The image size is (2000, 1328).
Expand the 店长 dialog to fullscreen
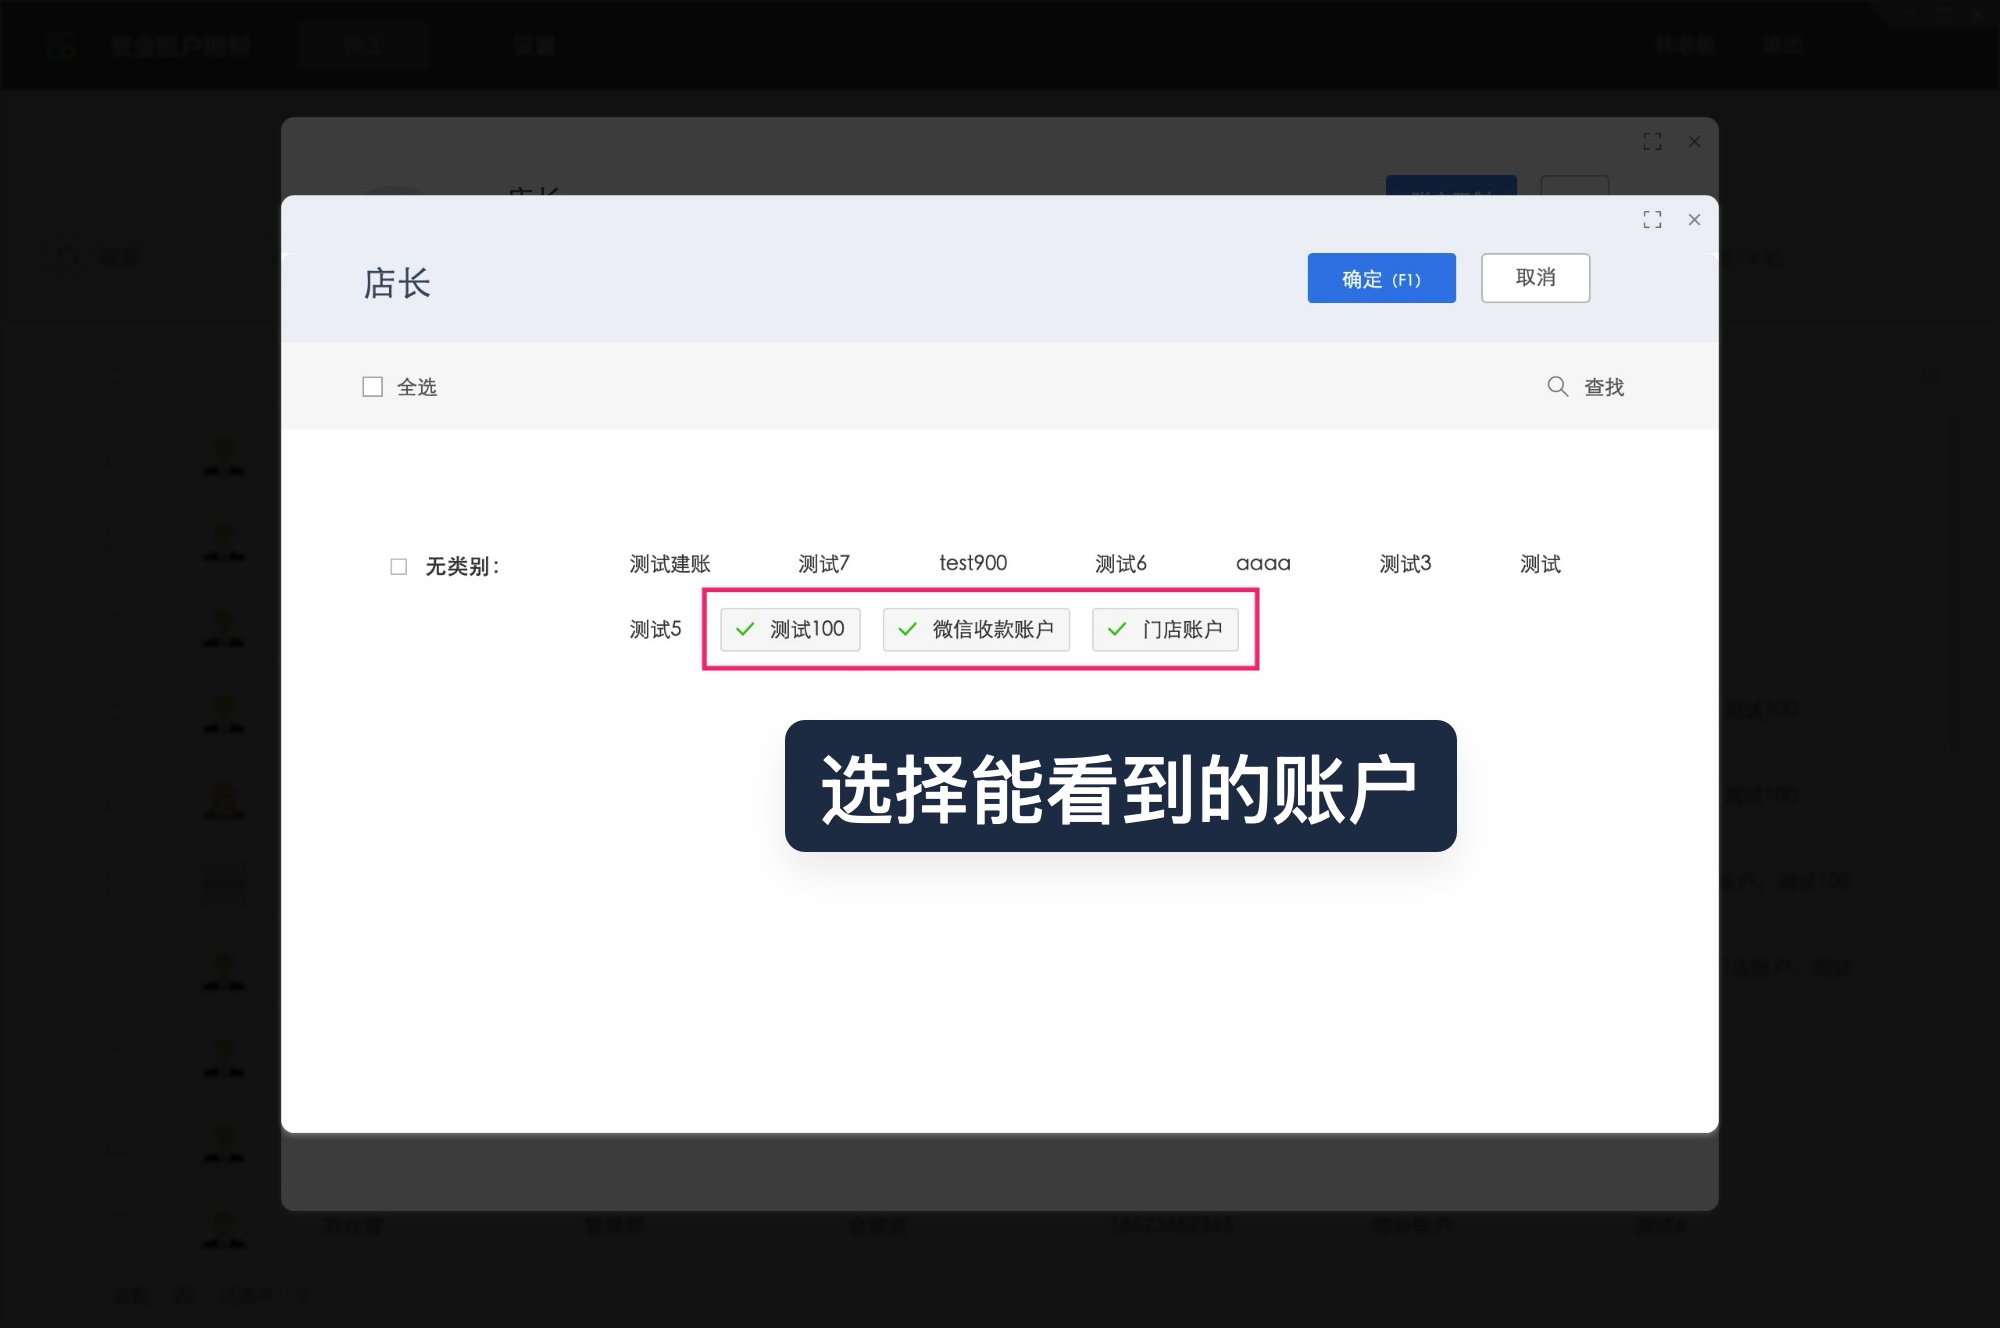(x=1652, y=220)
